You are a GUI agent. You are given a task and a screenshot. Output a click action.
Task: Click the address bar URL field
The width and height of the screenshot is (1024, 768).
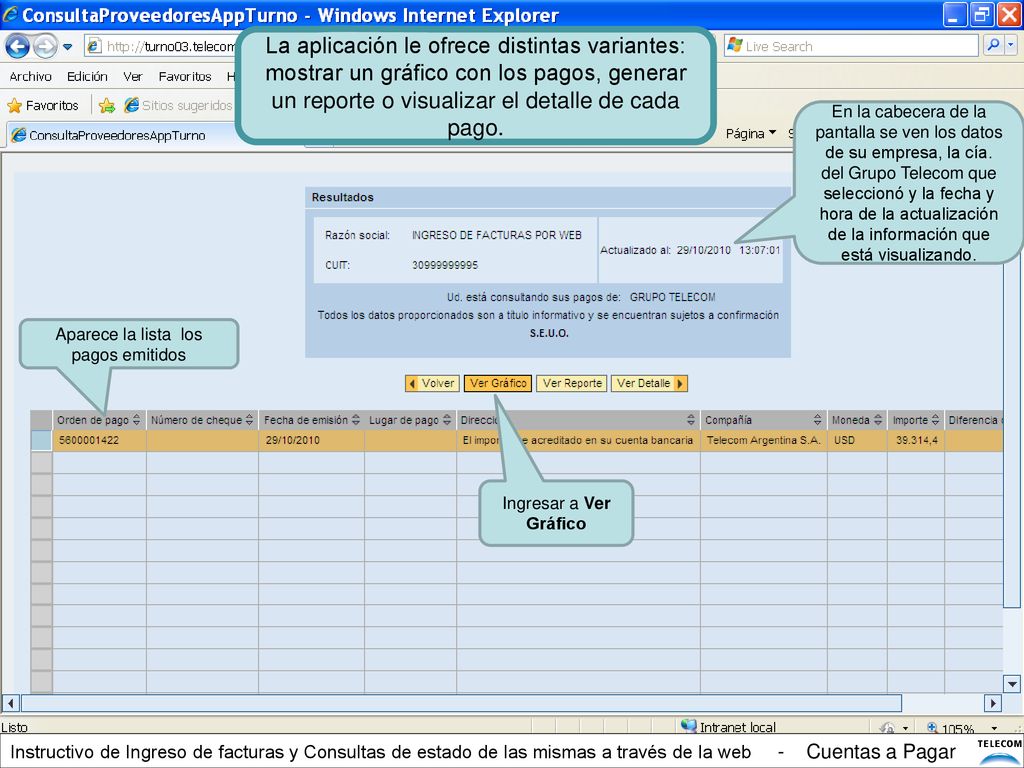[161, 46]
